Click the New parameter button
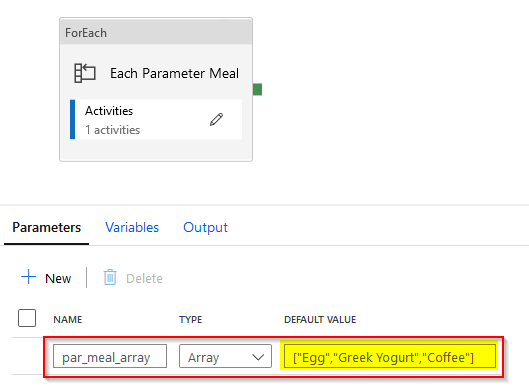 [x=46, y=278]
